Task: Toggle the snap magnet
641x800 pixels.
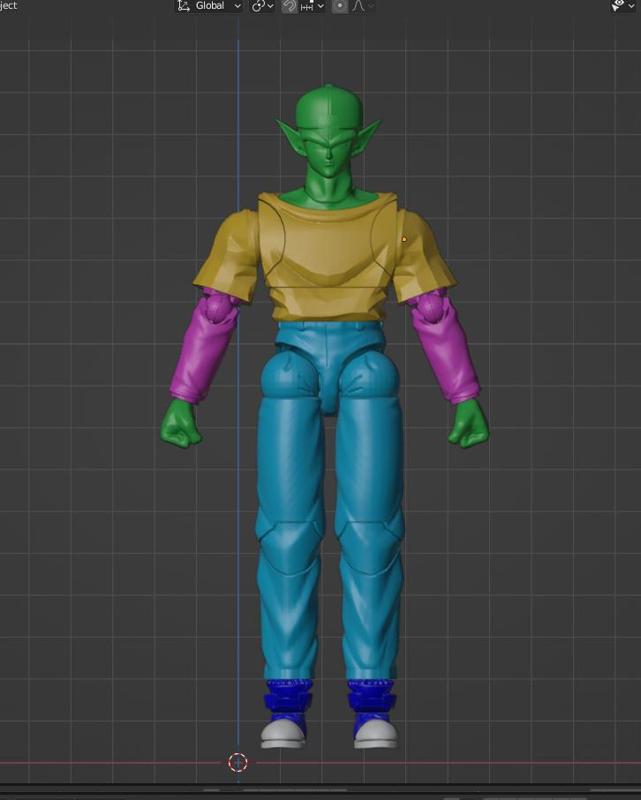Action: (x=289, y=6)
